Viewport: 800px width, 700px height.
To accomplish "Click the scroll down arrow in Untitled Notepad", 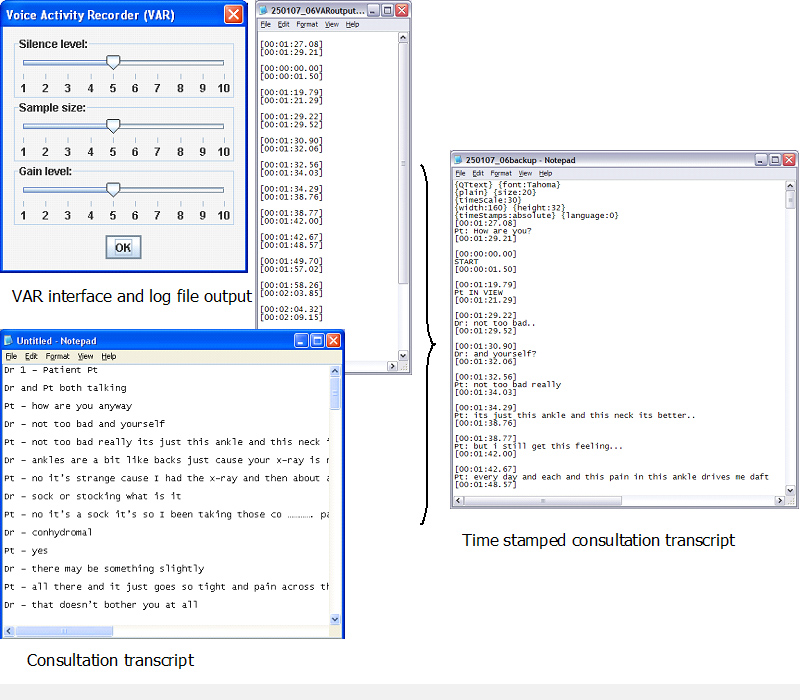I will point(336,619).
